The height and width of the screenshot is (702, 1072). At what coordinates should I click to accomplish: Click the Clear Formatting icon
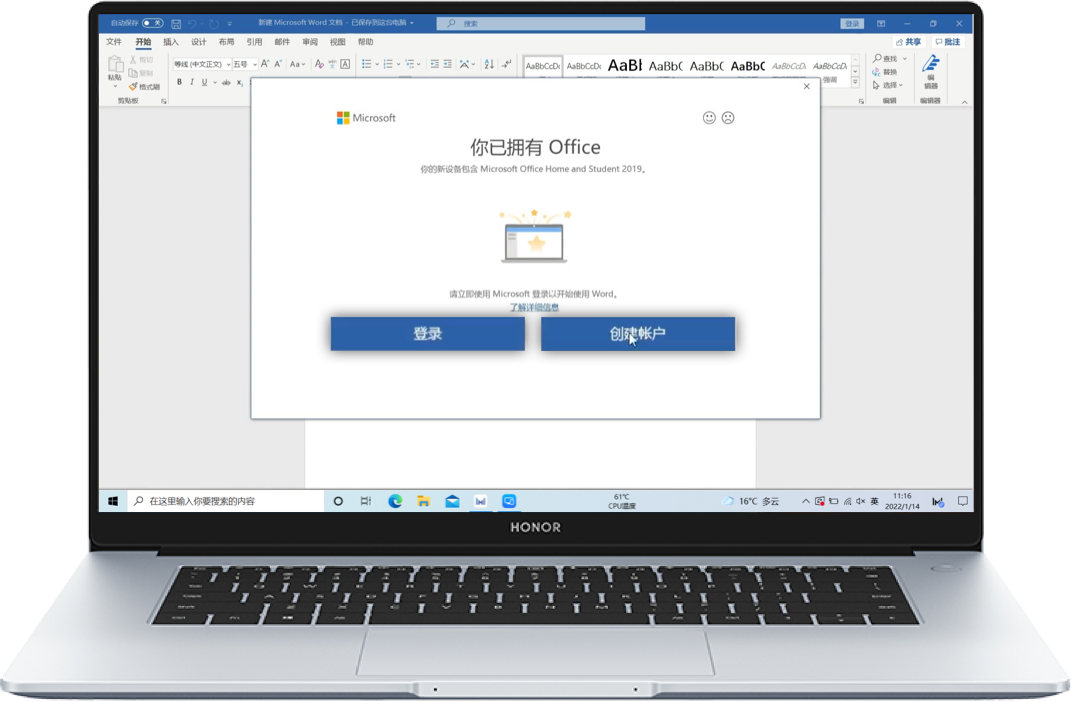tap(319, 64)
